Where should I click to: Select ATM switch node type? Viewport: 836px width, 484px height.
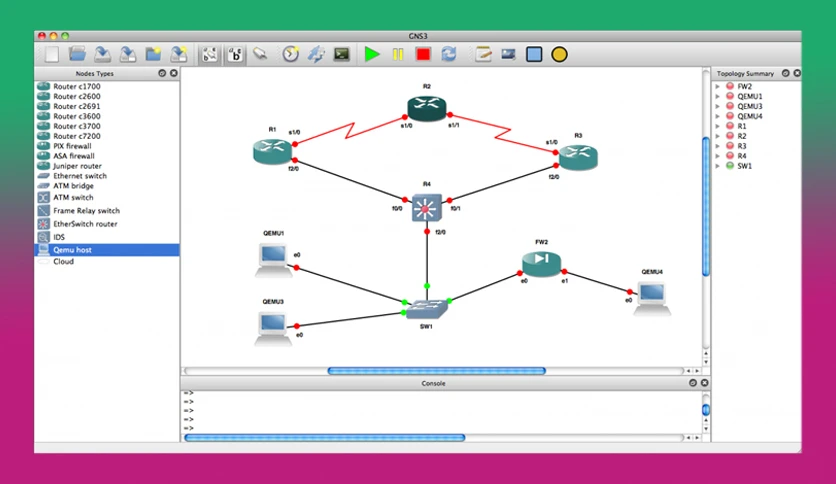(x=107, y=197)
